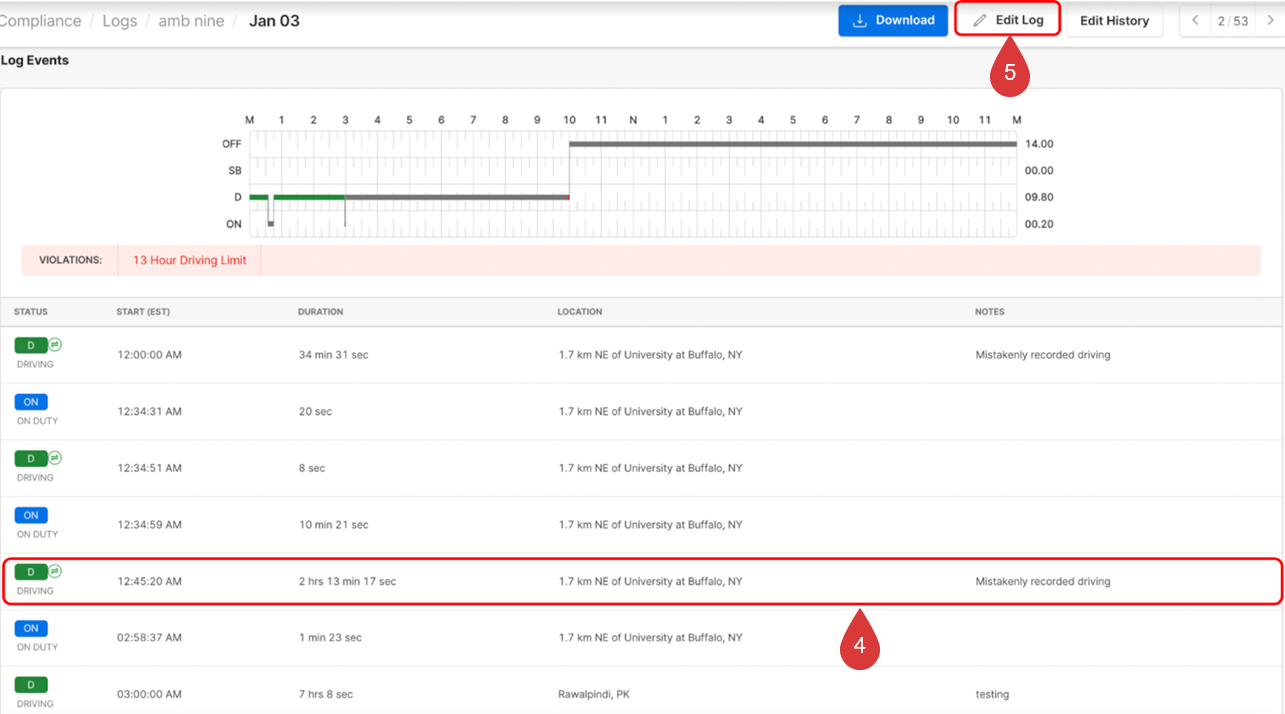
Task: Click the Logs breadcrumb link
Action: (119, 20)
